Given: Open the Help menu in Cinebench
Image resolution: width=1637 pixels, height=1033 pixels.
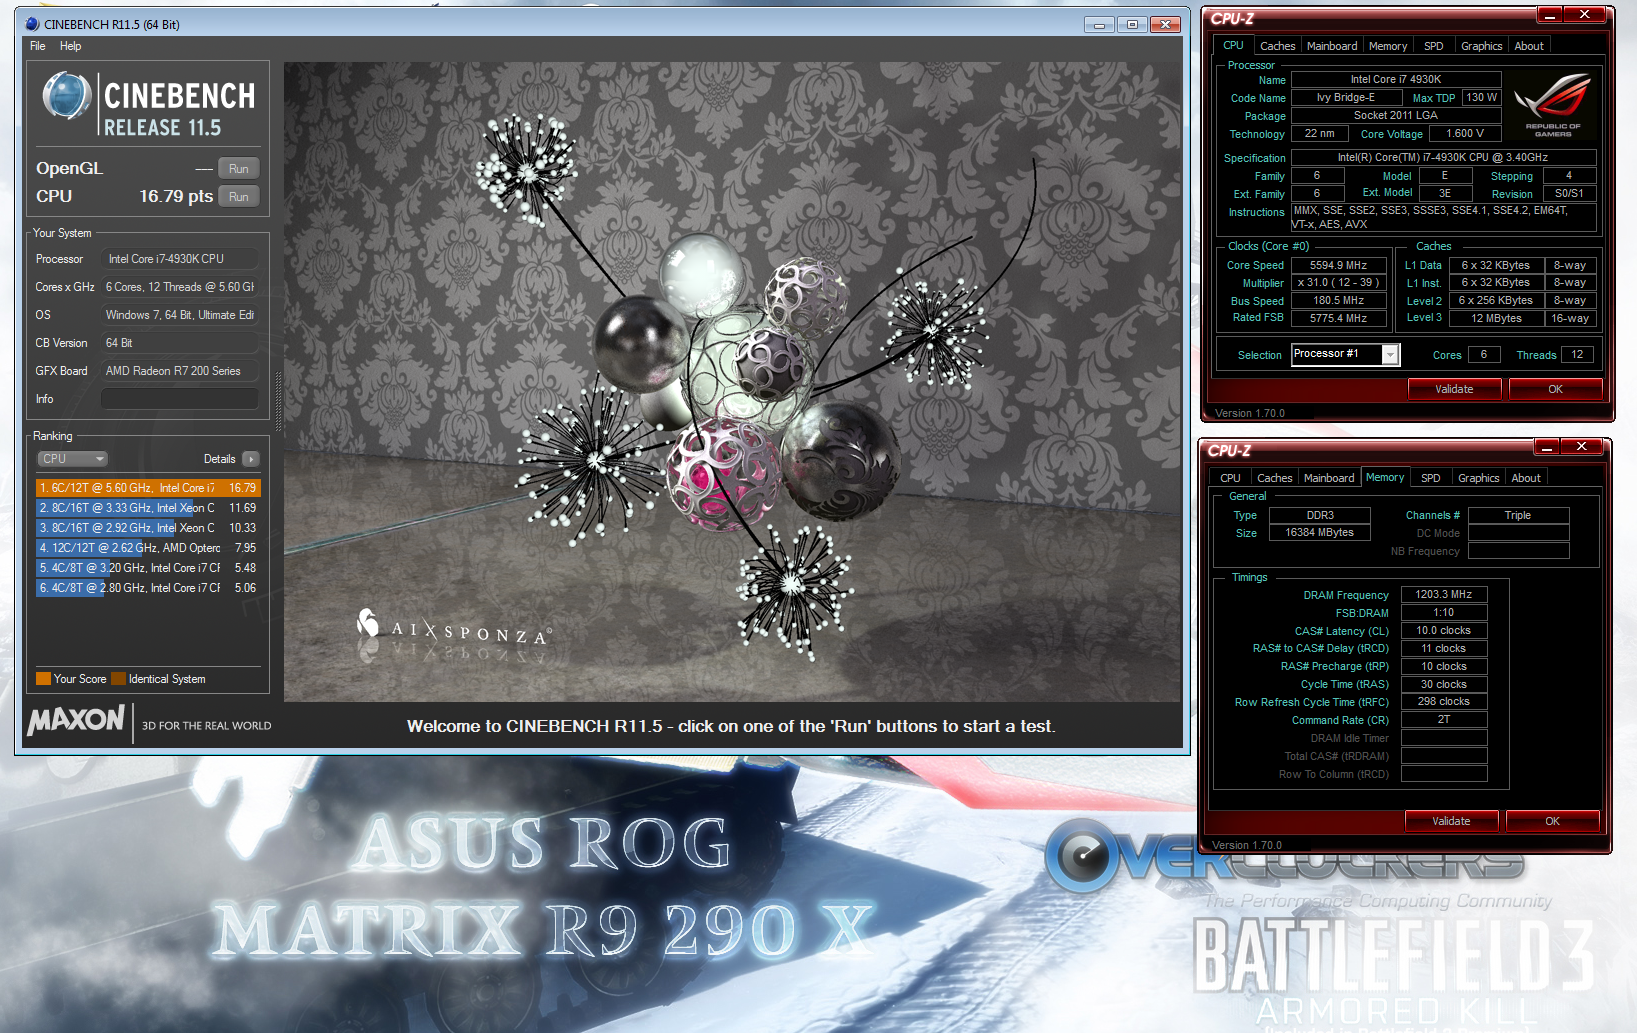Looking at the screenshot, I should (x=70, y=46).
